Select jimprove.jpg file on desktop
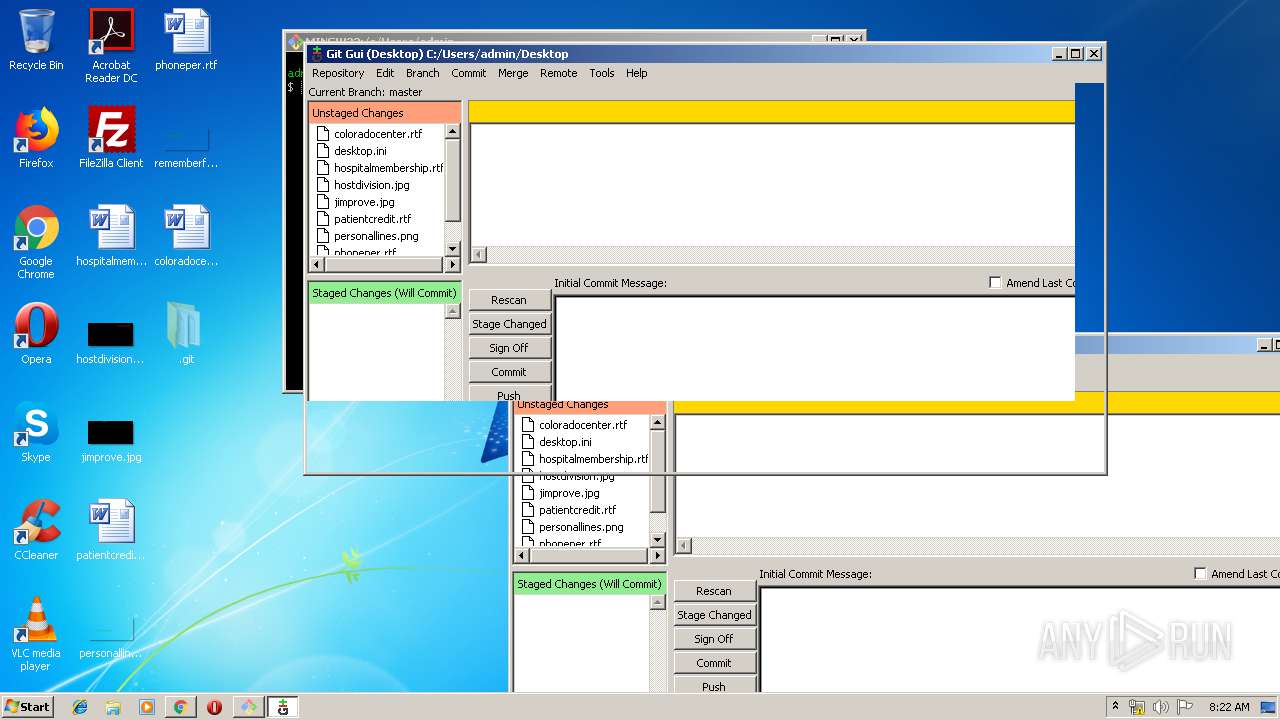 point(111,438)
